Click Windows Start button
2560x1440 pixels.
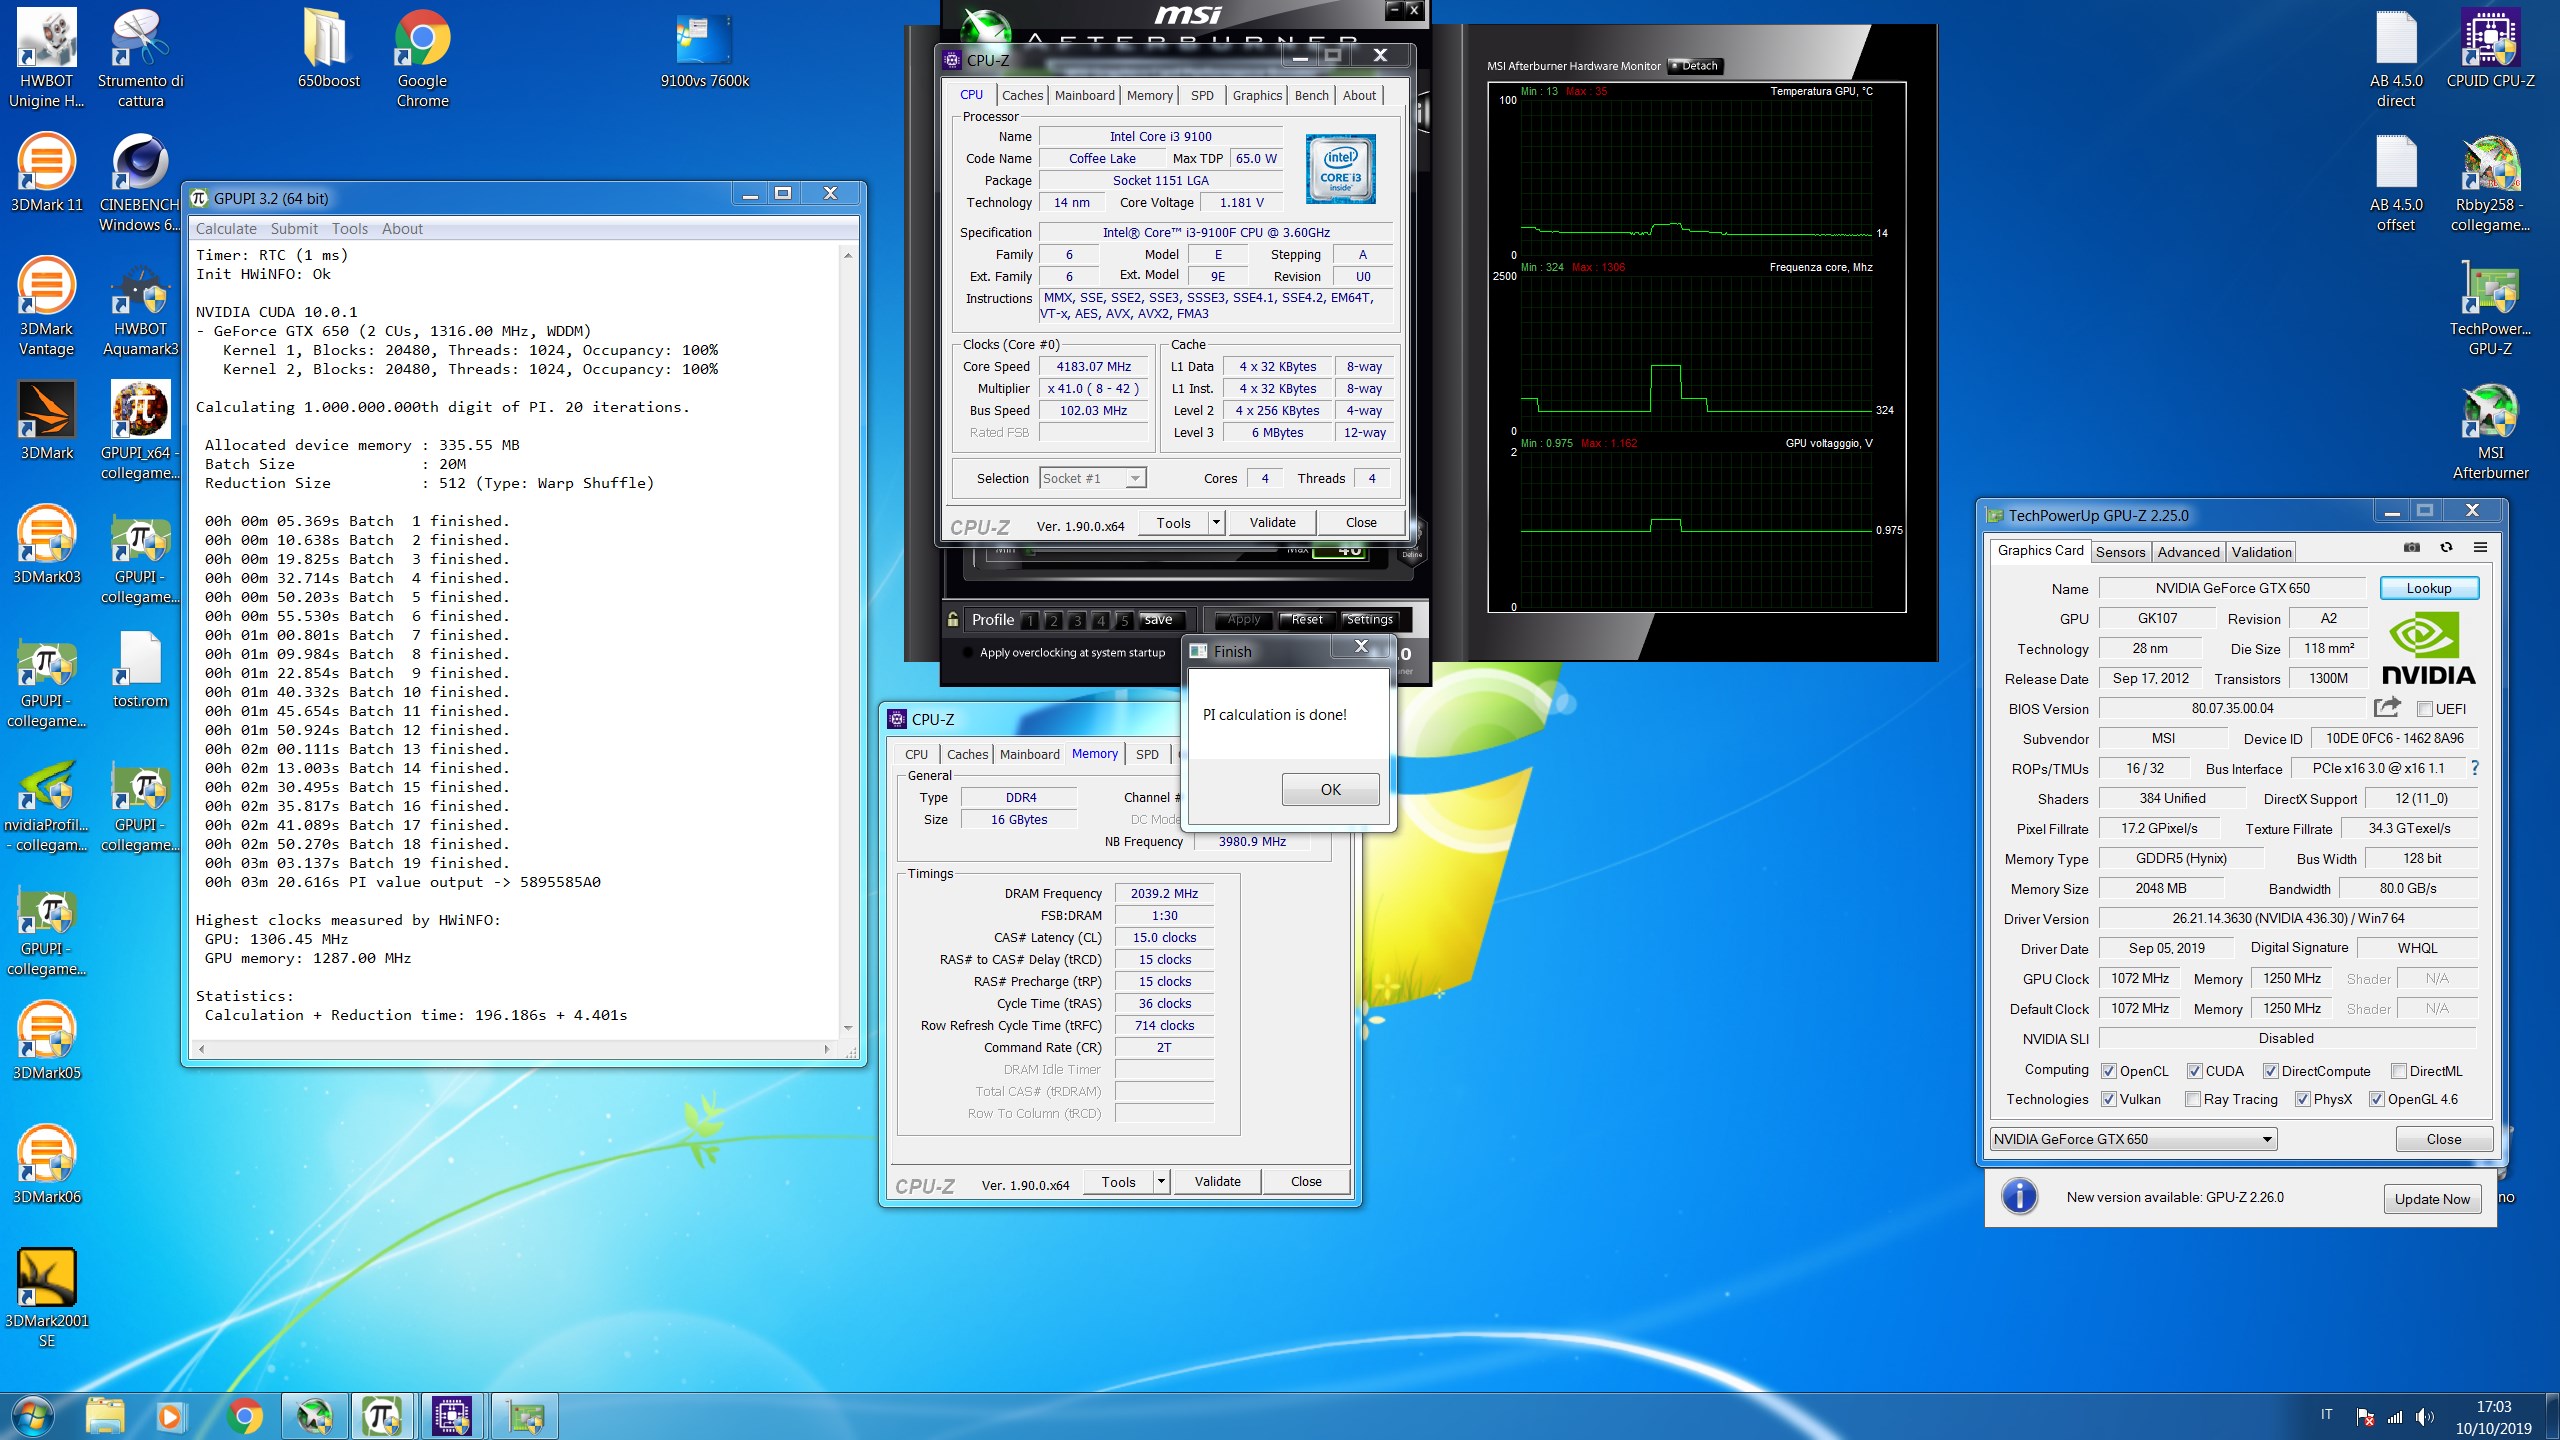(33, 1416)
